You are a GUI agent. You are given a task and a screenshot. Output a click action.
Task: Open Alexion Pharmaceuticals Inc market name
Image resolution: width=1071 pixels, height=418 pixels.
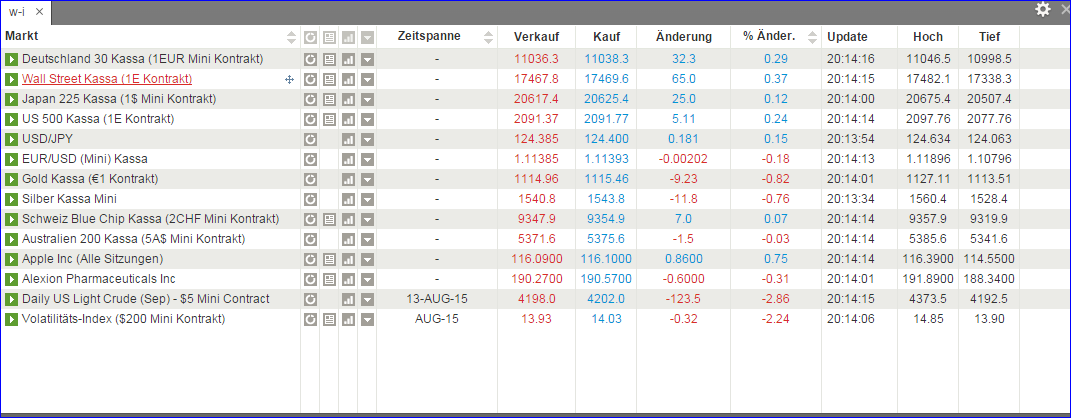pos(98,279)
